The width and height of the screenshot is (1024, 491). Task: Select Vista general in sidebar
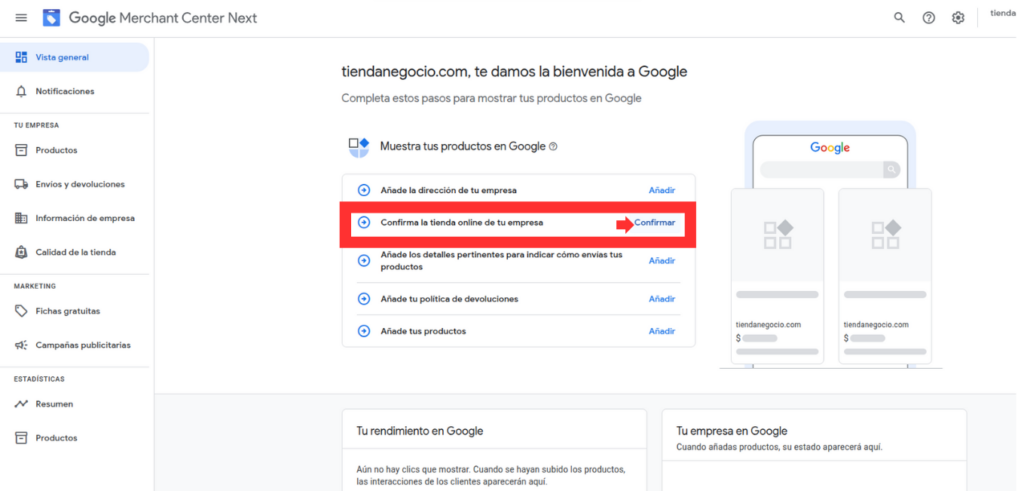coord(74,57)
